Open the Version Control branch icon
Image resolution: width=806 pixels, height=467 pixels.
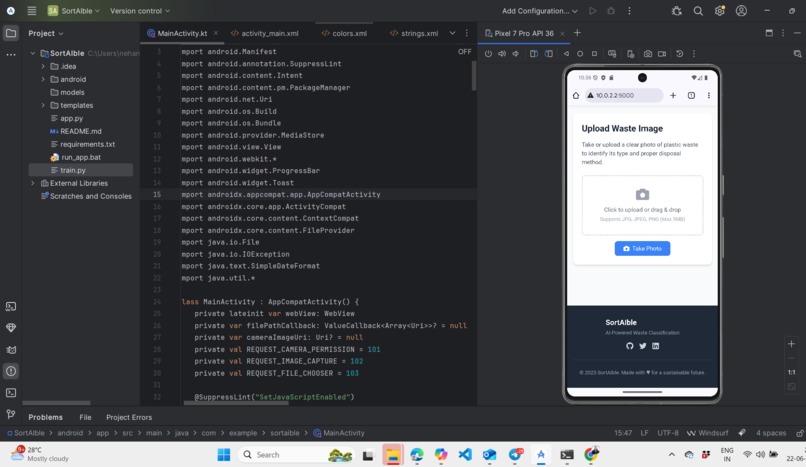click(x=11, y=414)
